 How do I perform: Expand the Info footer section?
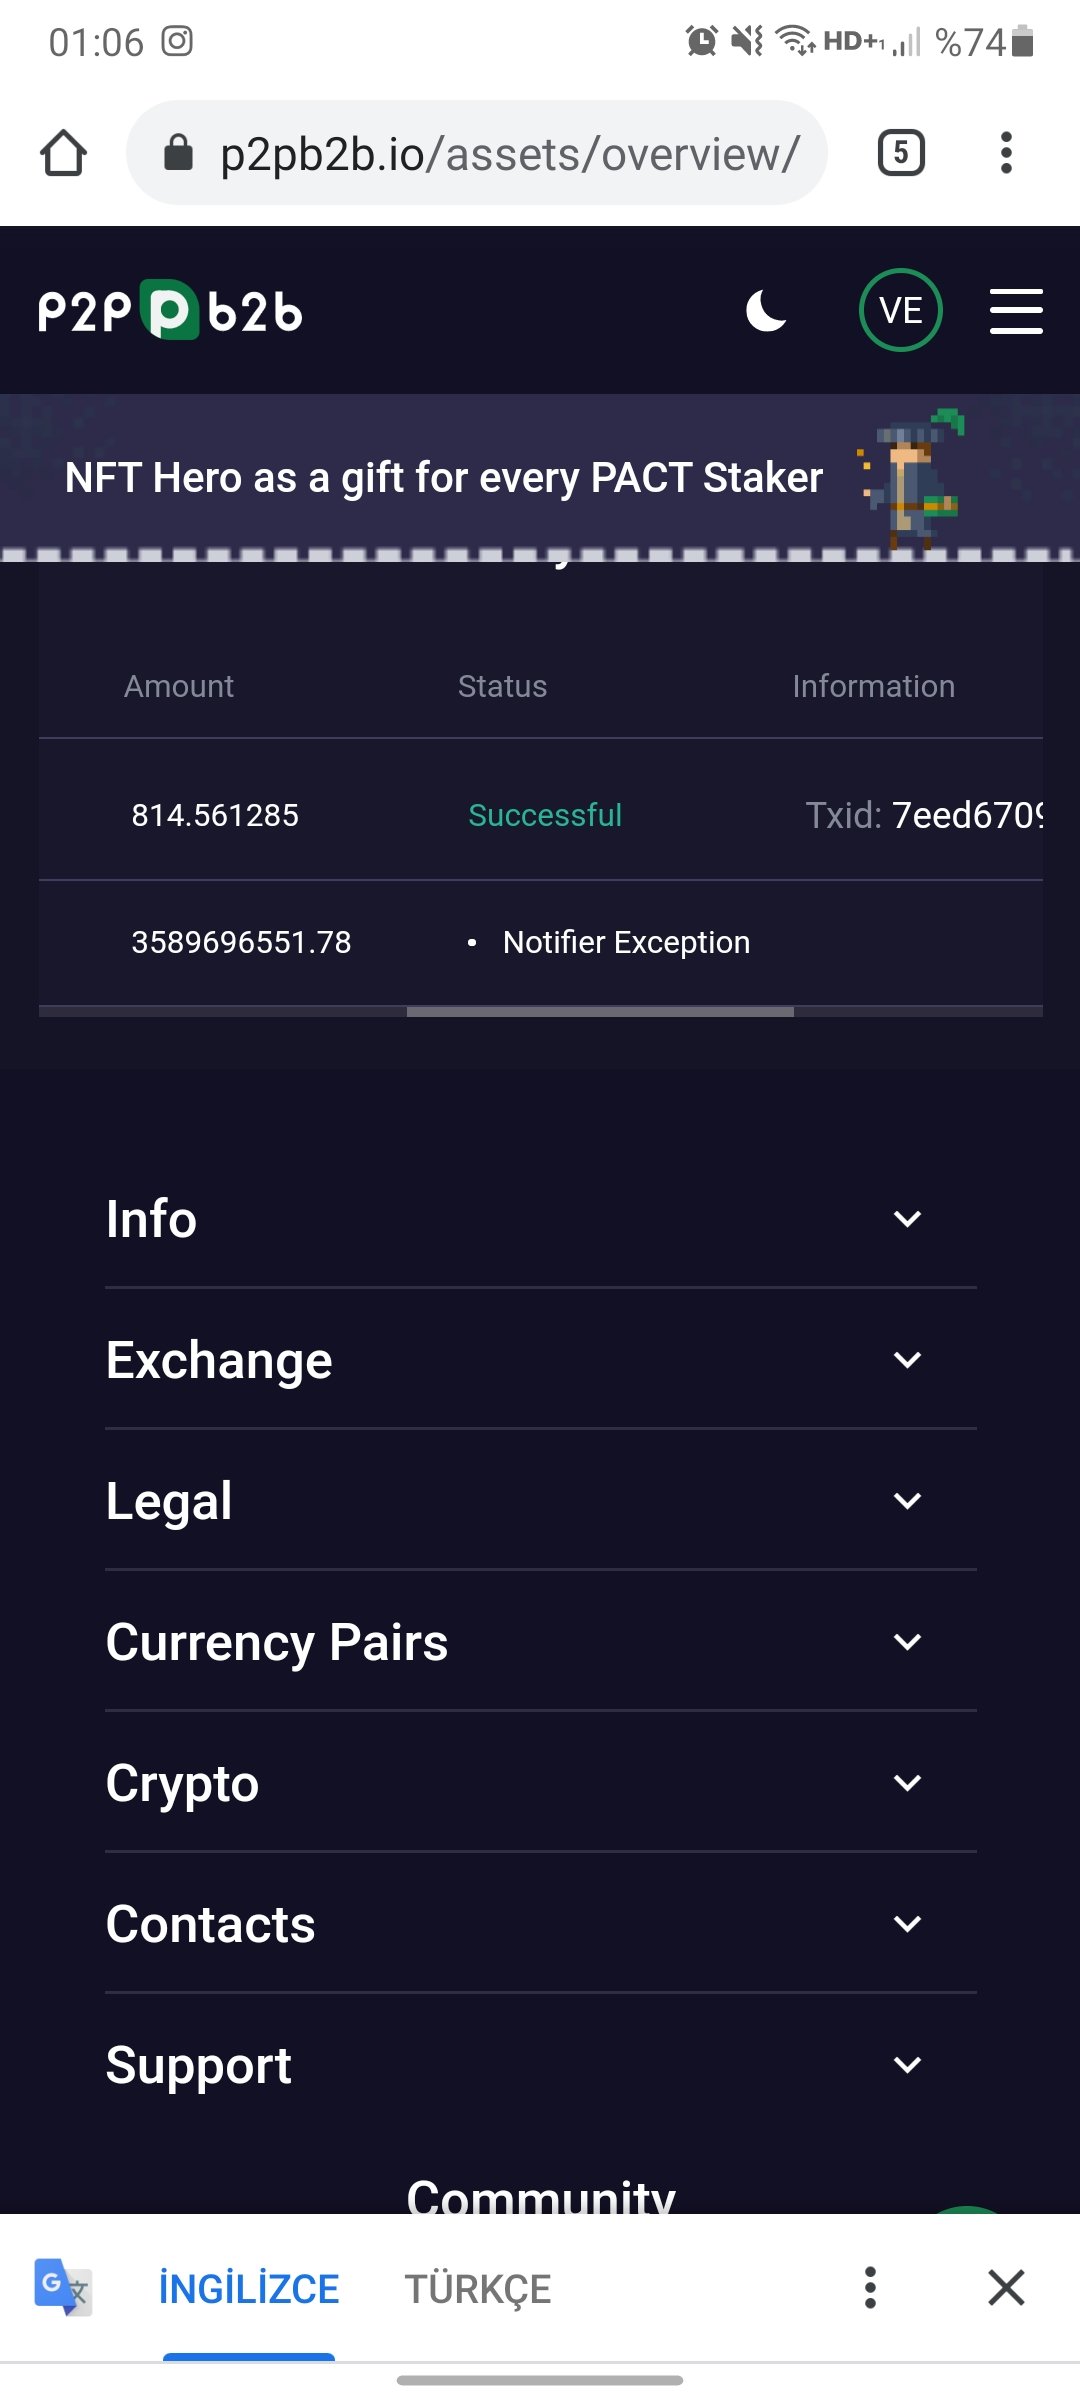point(541,1219)
